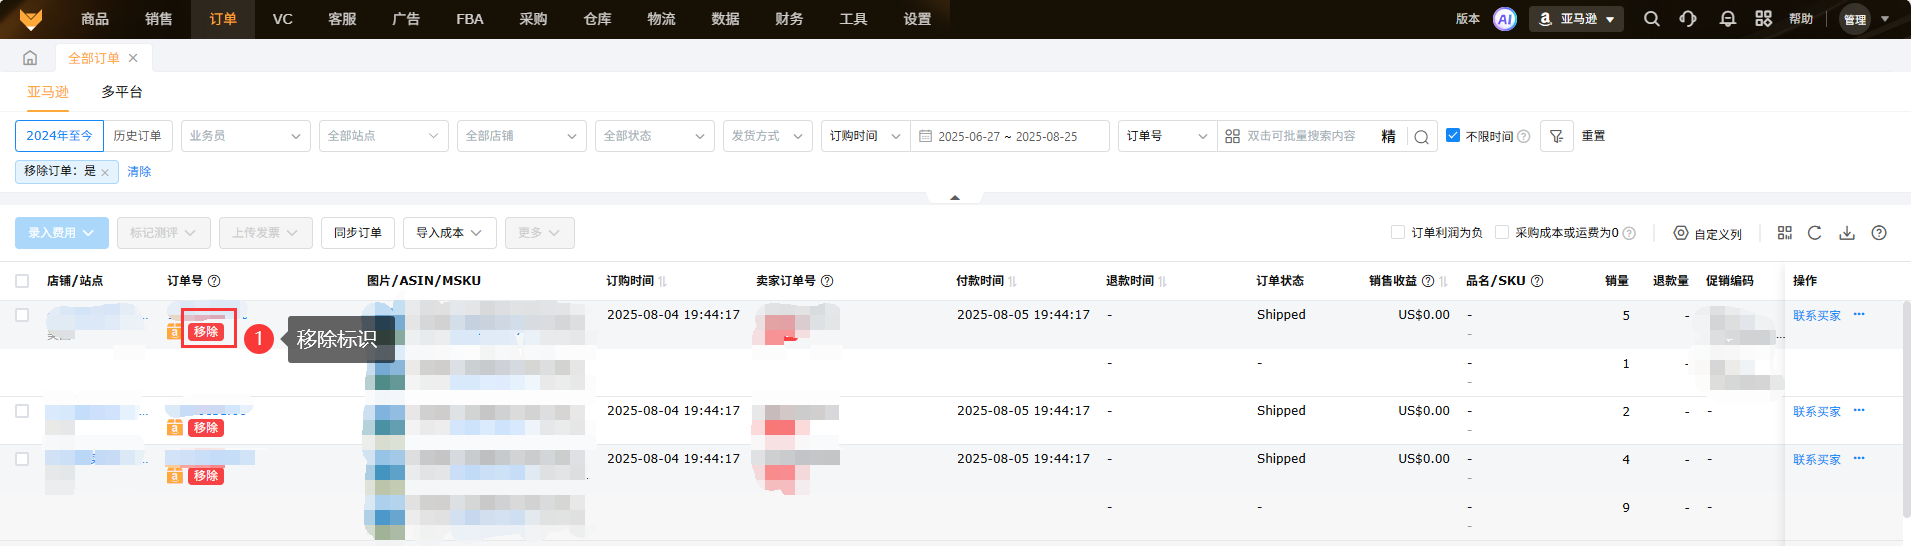This screenshot has height=546, width=1911.
Task: Open more actions for first order row
Action: pyautogui.click(x=1859, y=314)
